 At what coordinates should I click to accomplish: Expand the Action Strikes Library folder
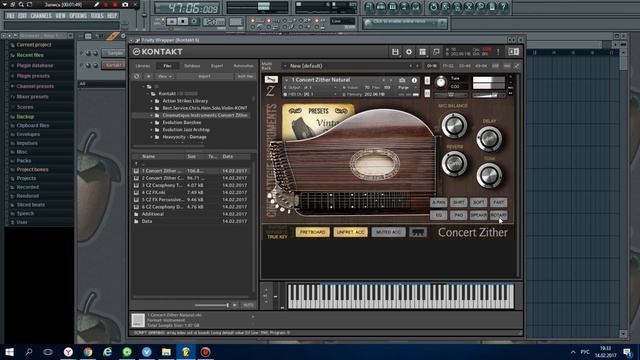(x=151, y=101)
